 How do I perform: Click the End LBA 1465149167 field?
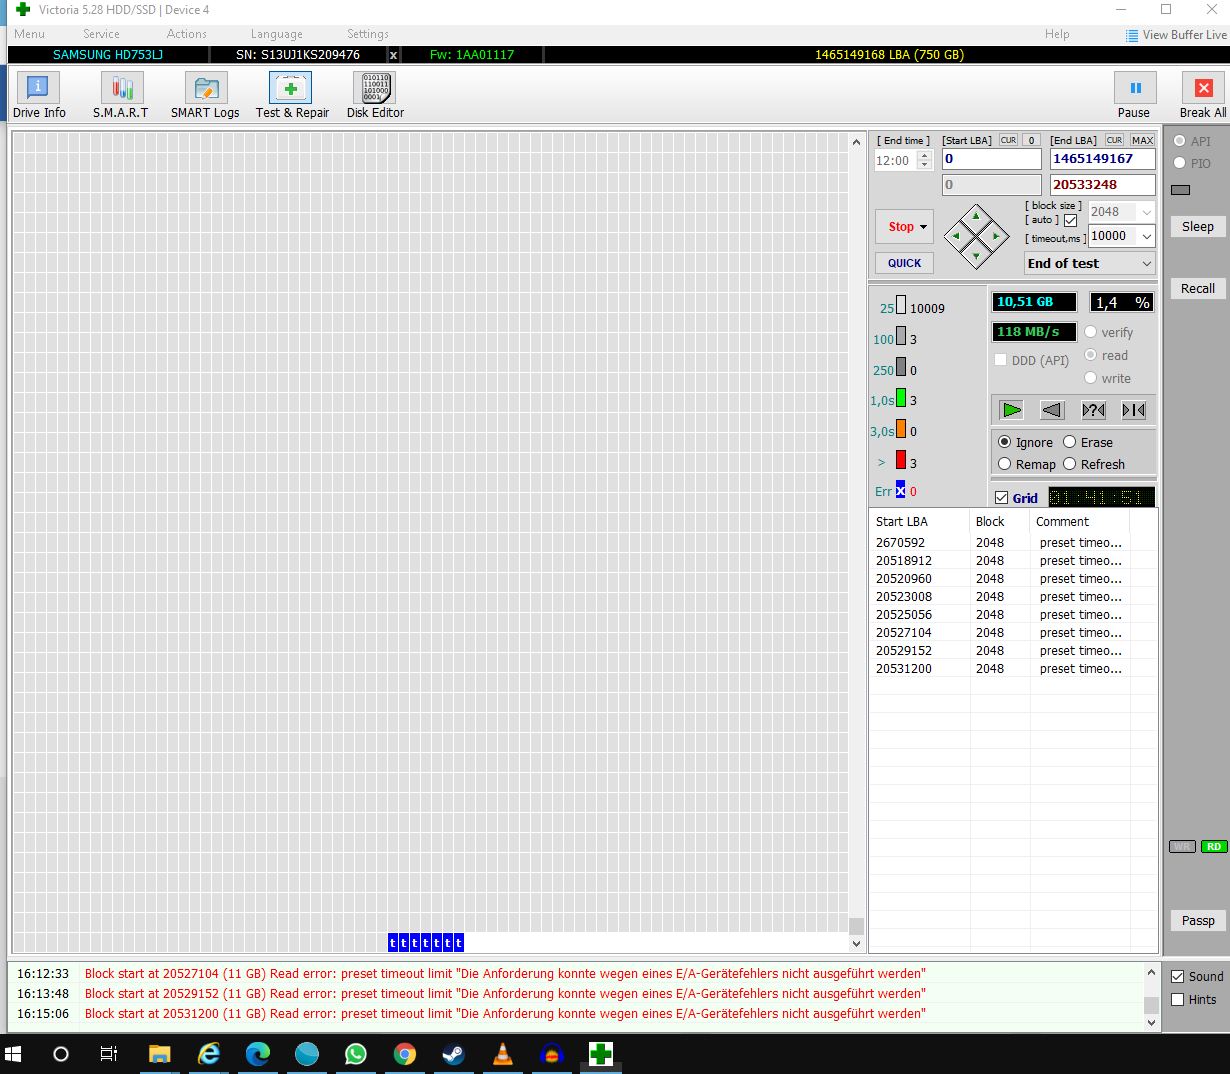click(1103, 159)
